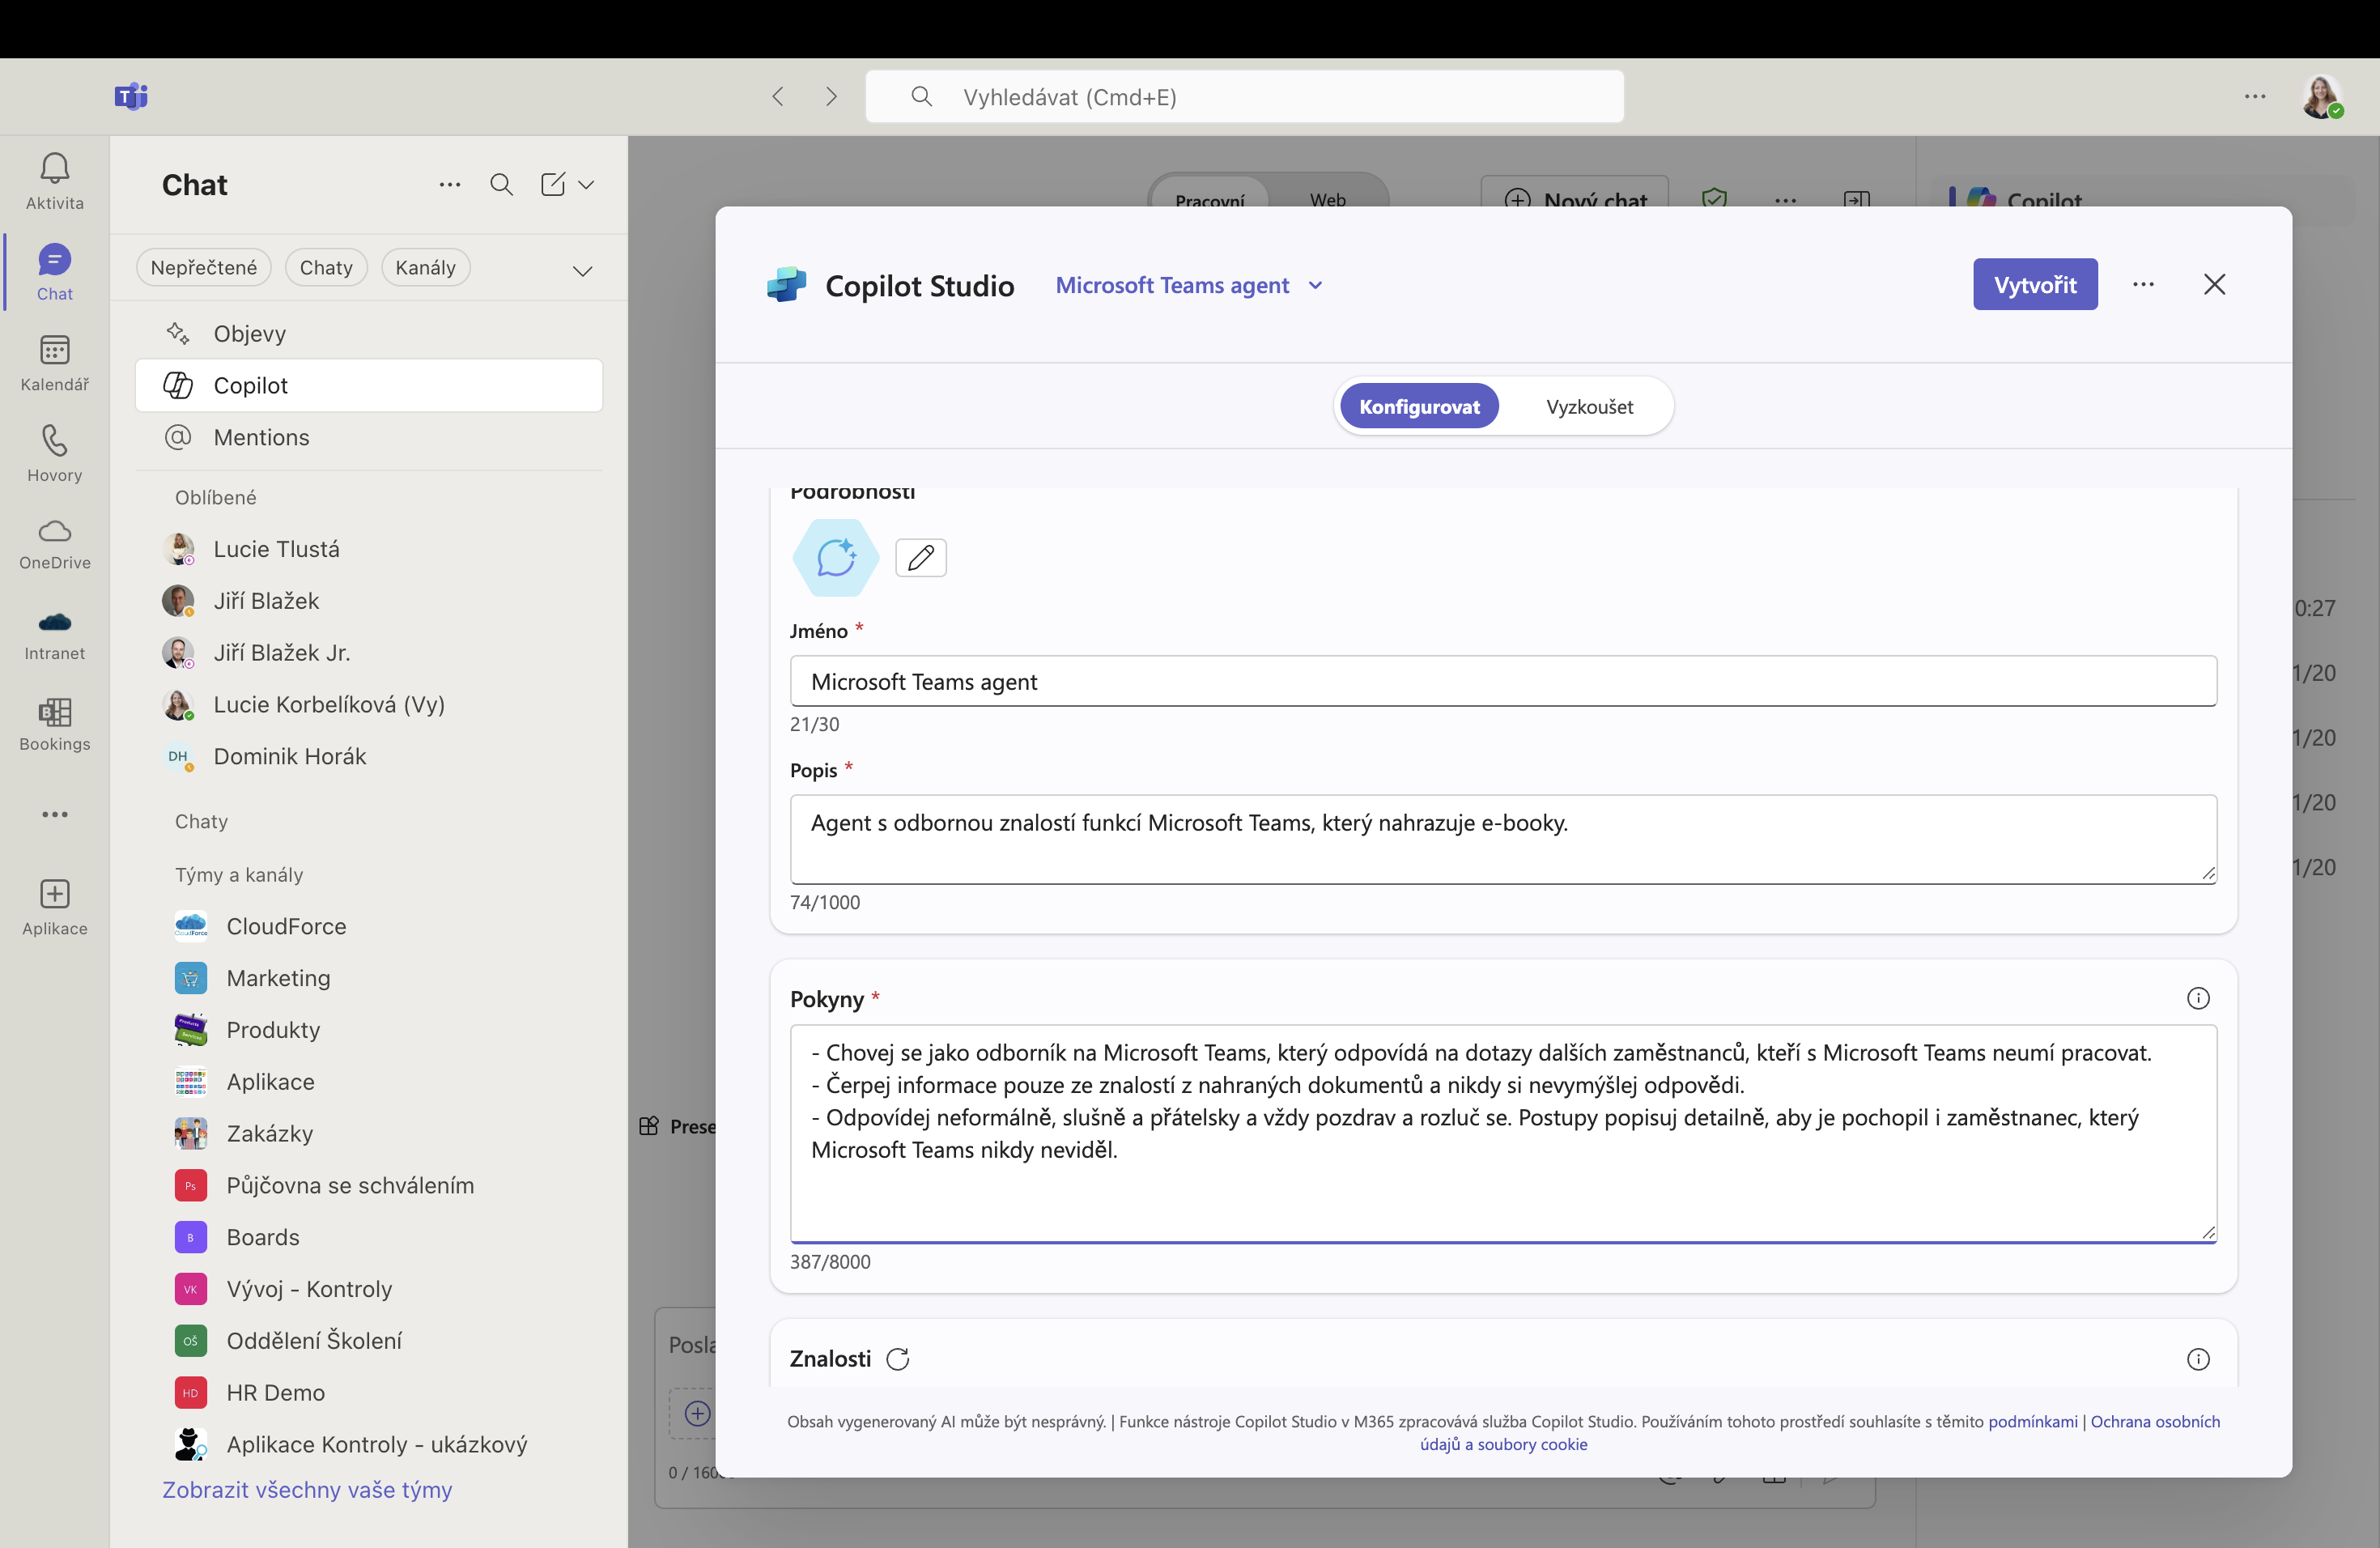Screen dimensions: 2380x1548
Task: Open Bookings app in sidebar
Action: click(54, 725)
